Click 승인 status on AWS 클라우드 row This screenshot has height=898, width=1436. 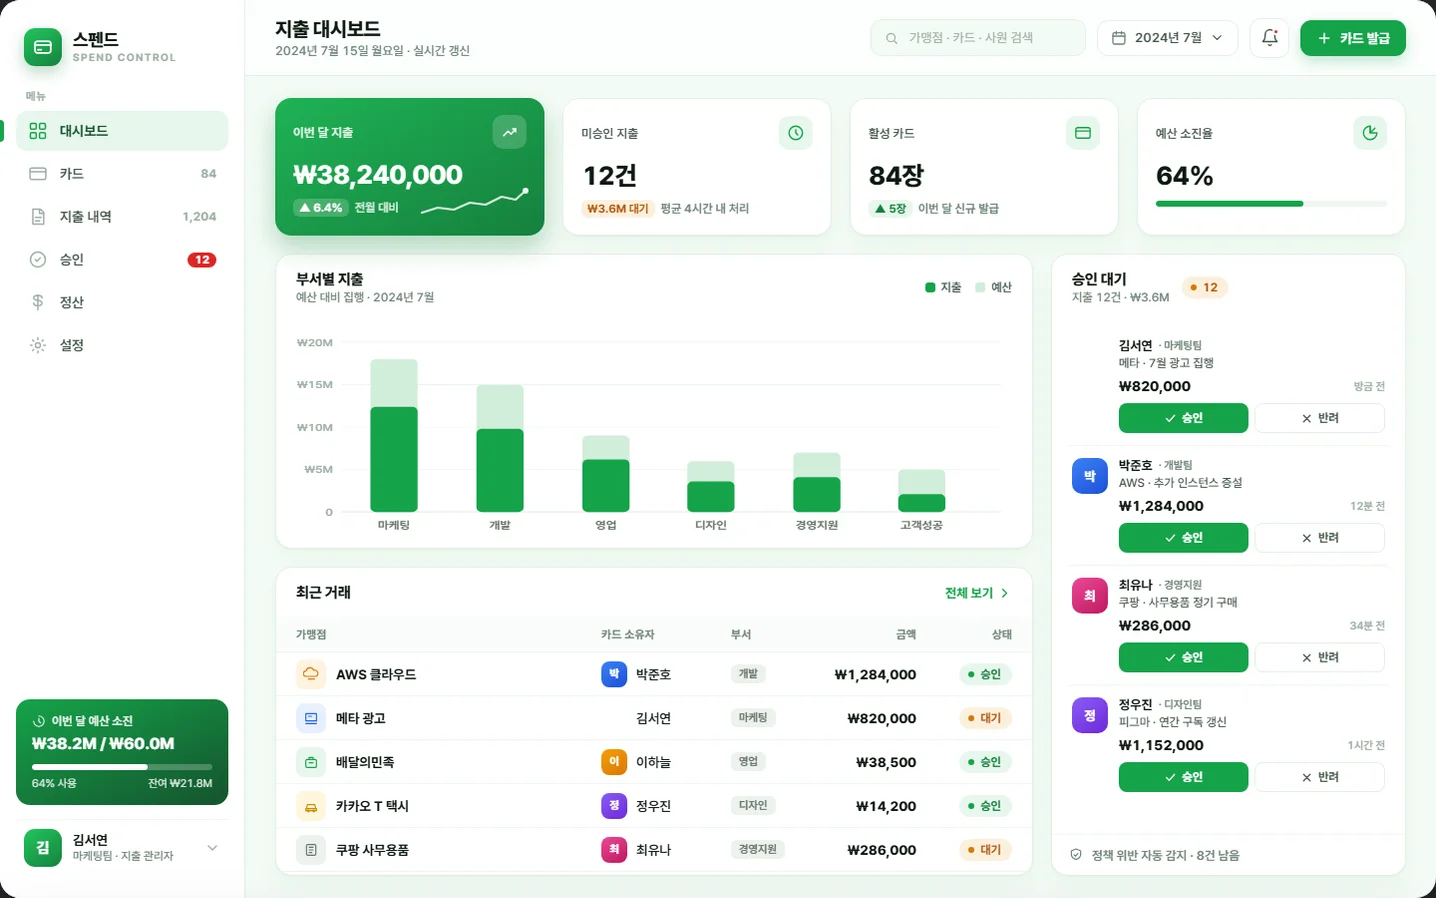tap(985, 674)
